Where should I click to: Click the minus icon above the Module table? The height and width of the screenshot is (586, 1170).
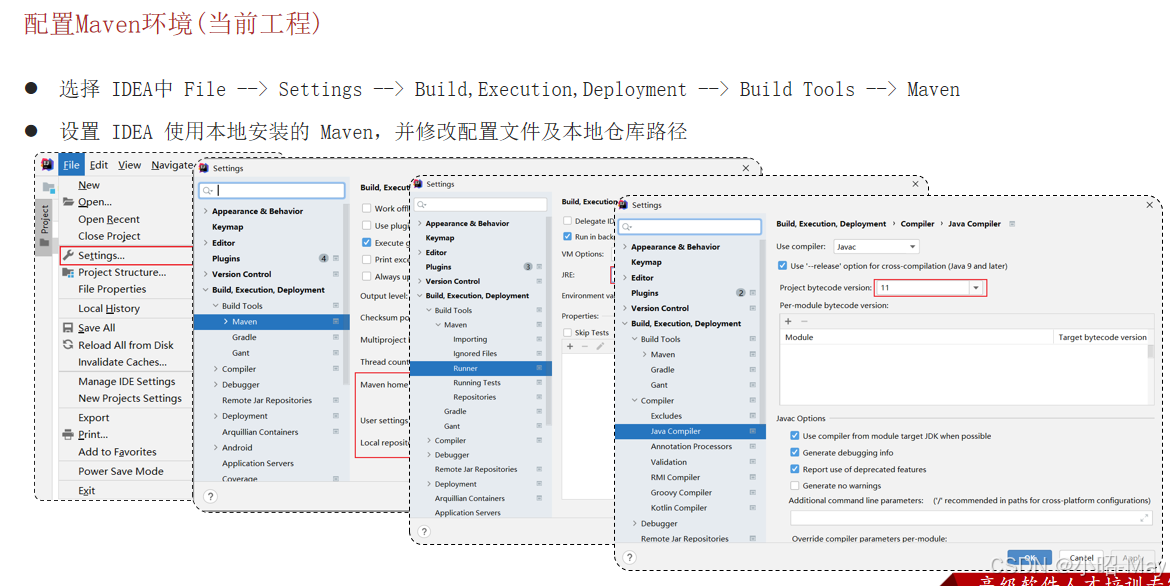coord(804,321)
